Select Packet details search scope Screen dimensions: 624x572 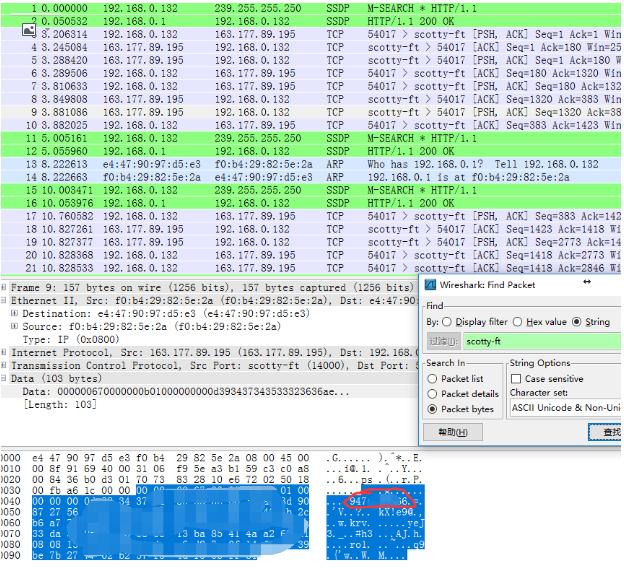433,394
